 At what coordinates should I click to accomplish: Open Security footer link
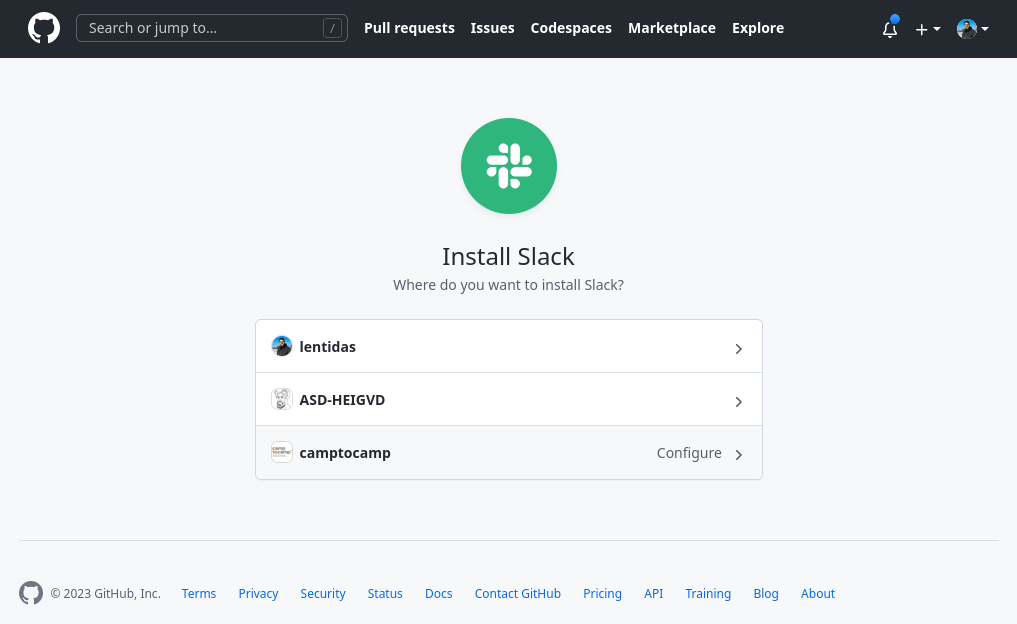(323, 594)
